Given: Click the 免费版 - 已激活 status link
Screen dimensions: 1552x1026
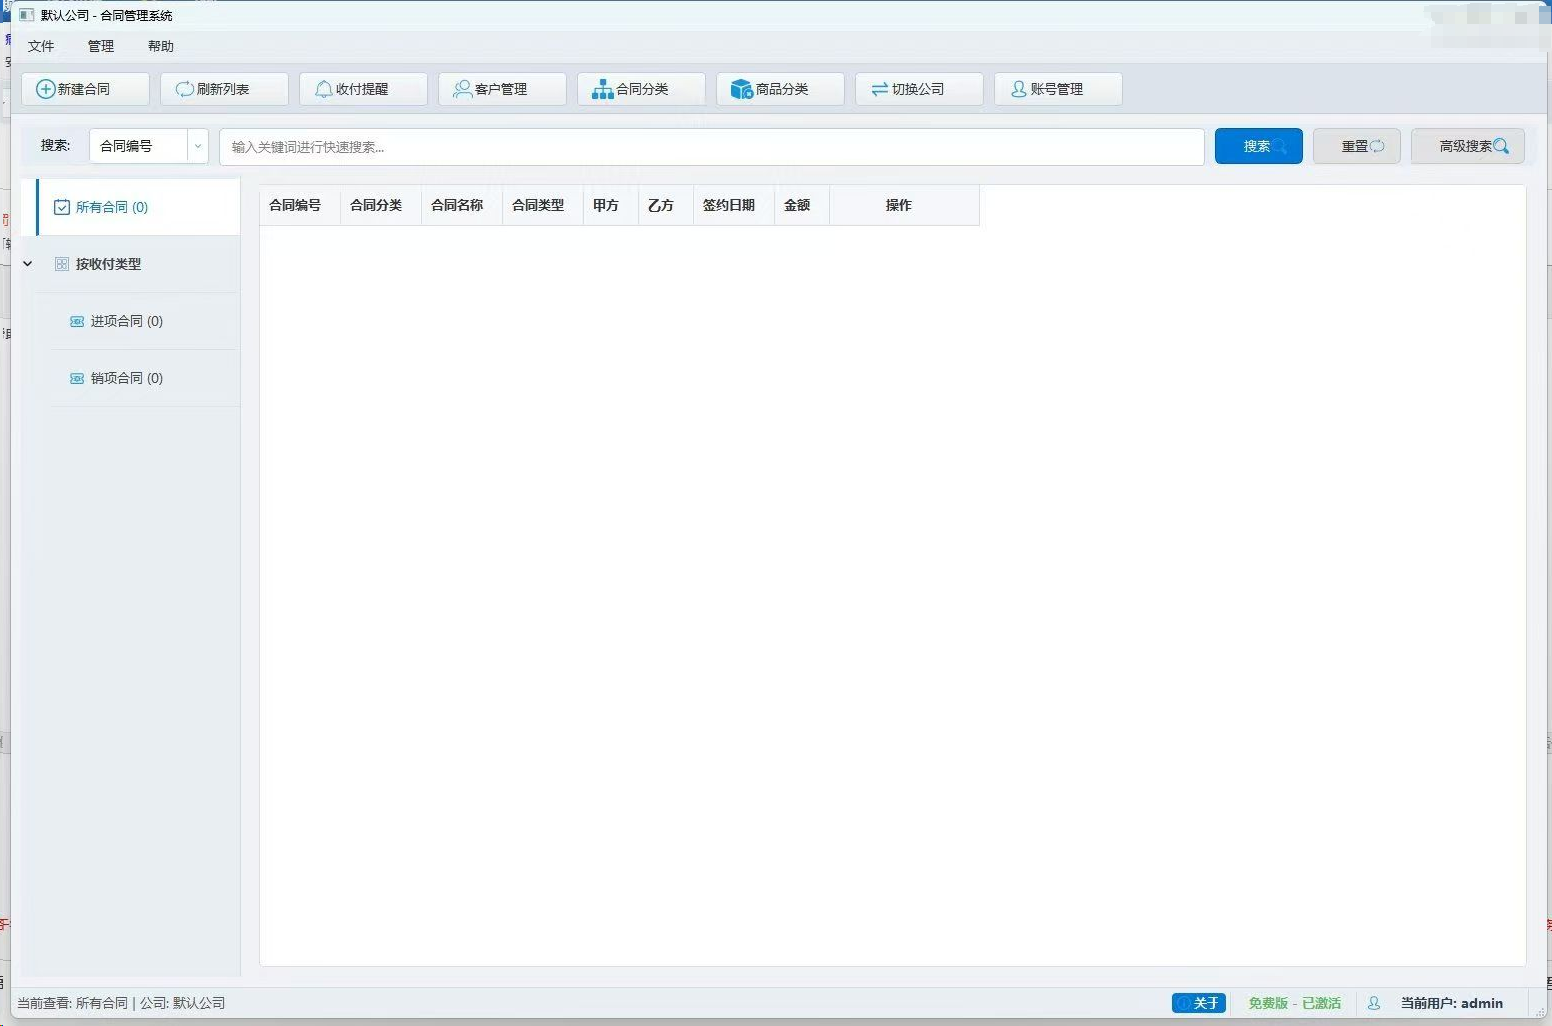Looking at the screenshot, I should click(x=1295, y=1003).
